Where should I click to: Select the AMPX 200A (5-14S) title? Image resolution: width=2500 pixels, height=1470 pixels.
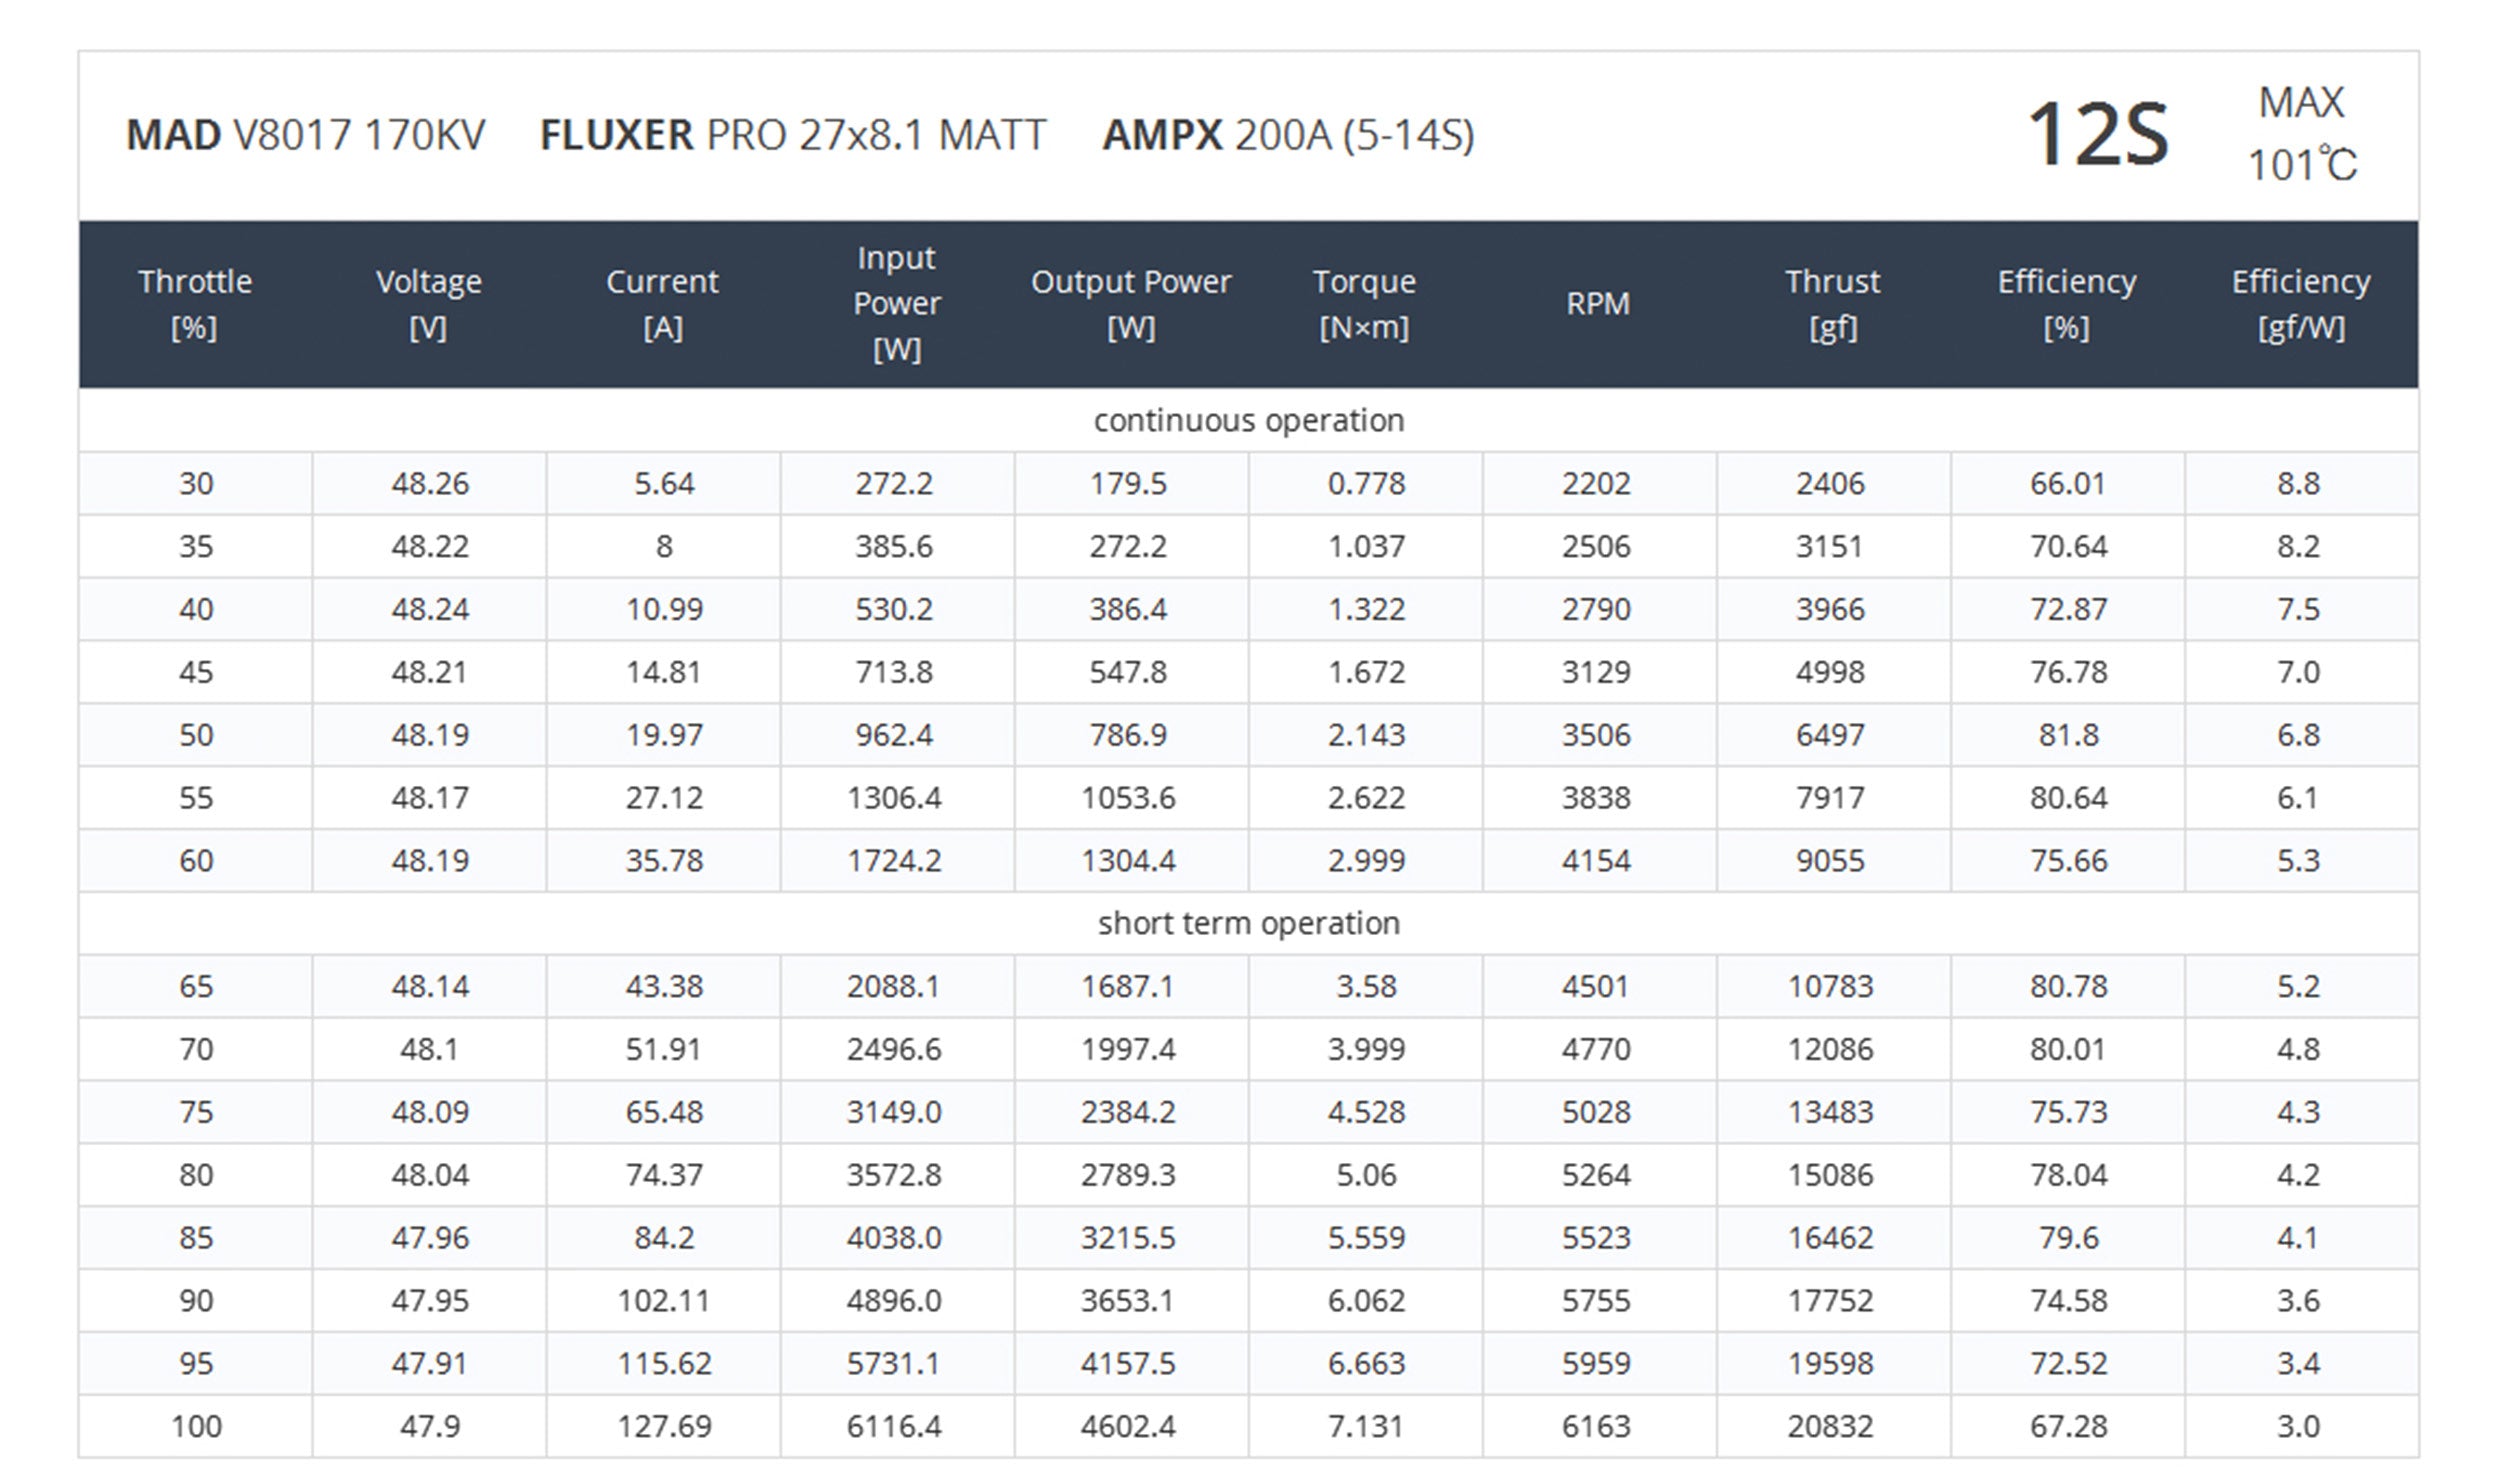(x=1288, y=135)
